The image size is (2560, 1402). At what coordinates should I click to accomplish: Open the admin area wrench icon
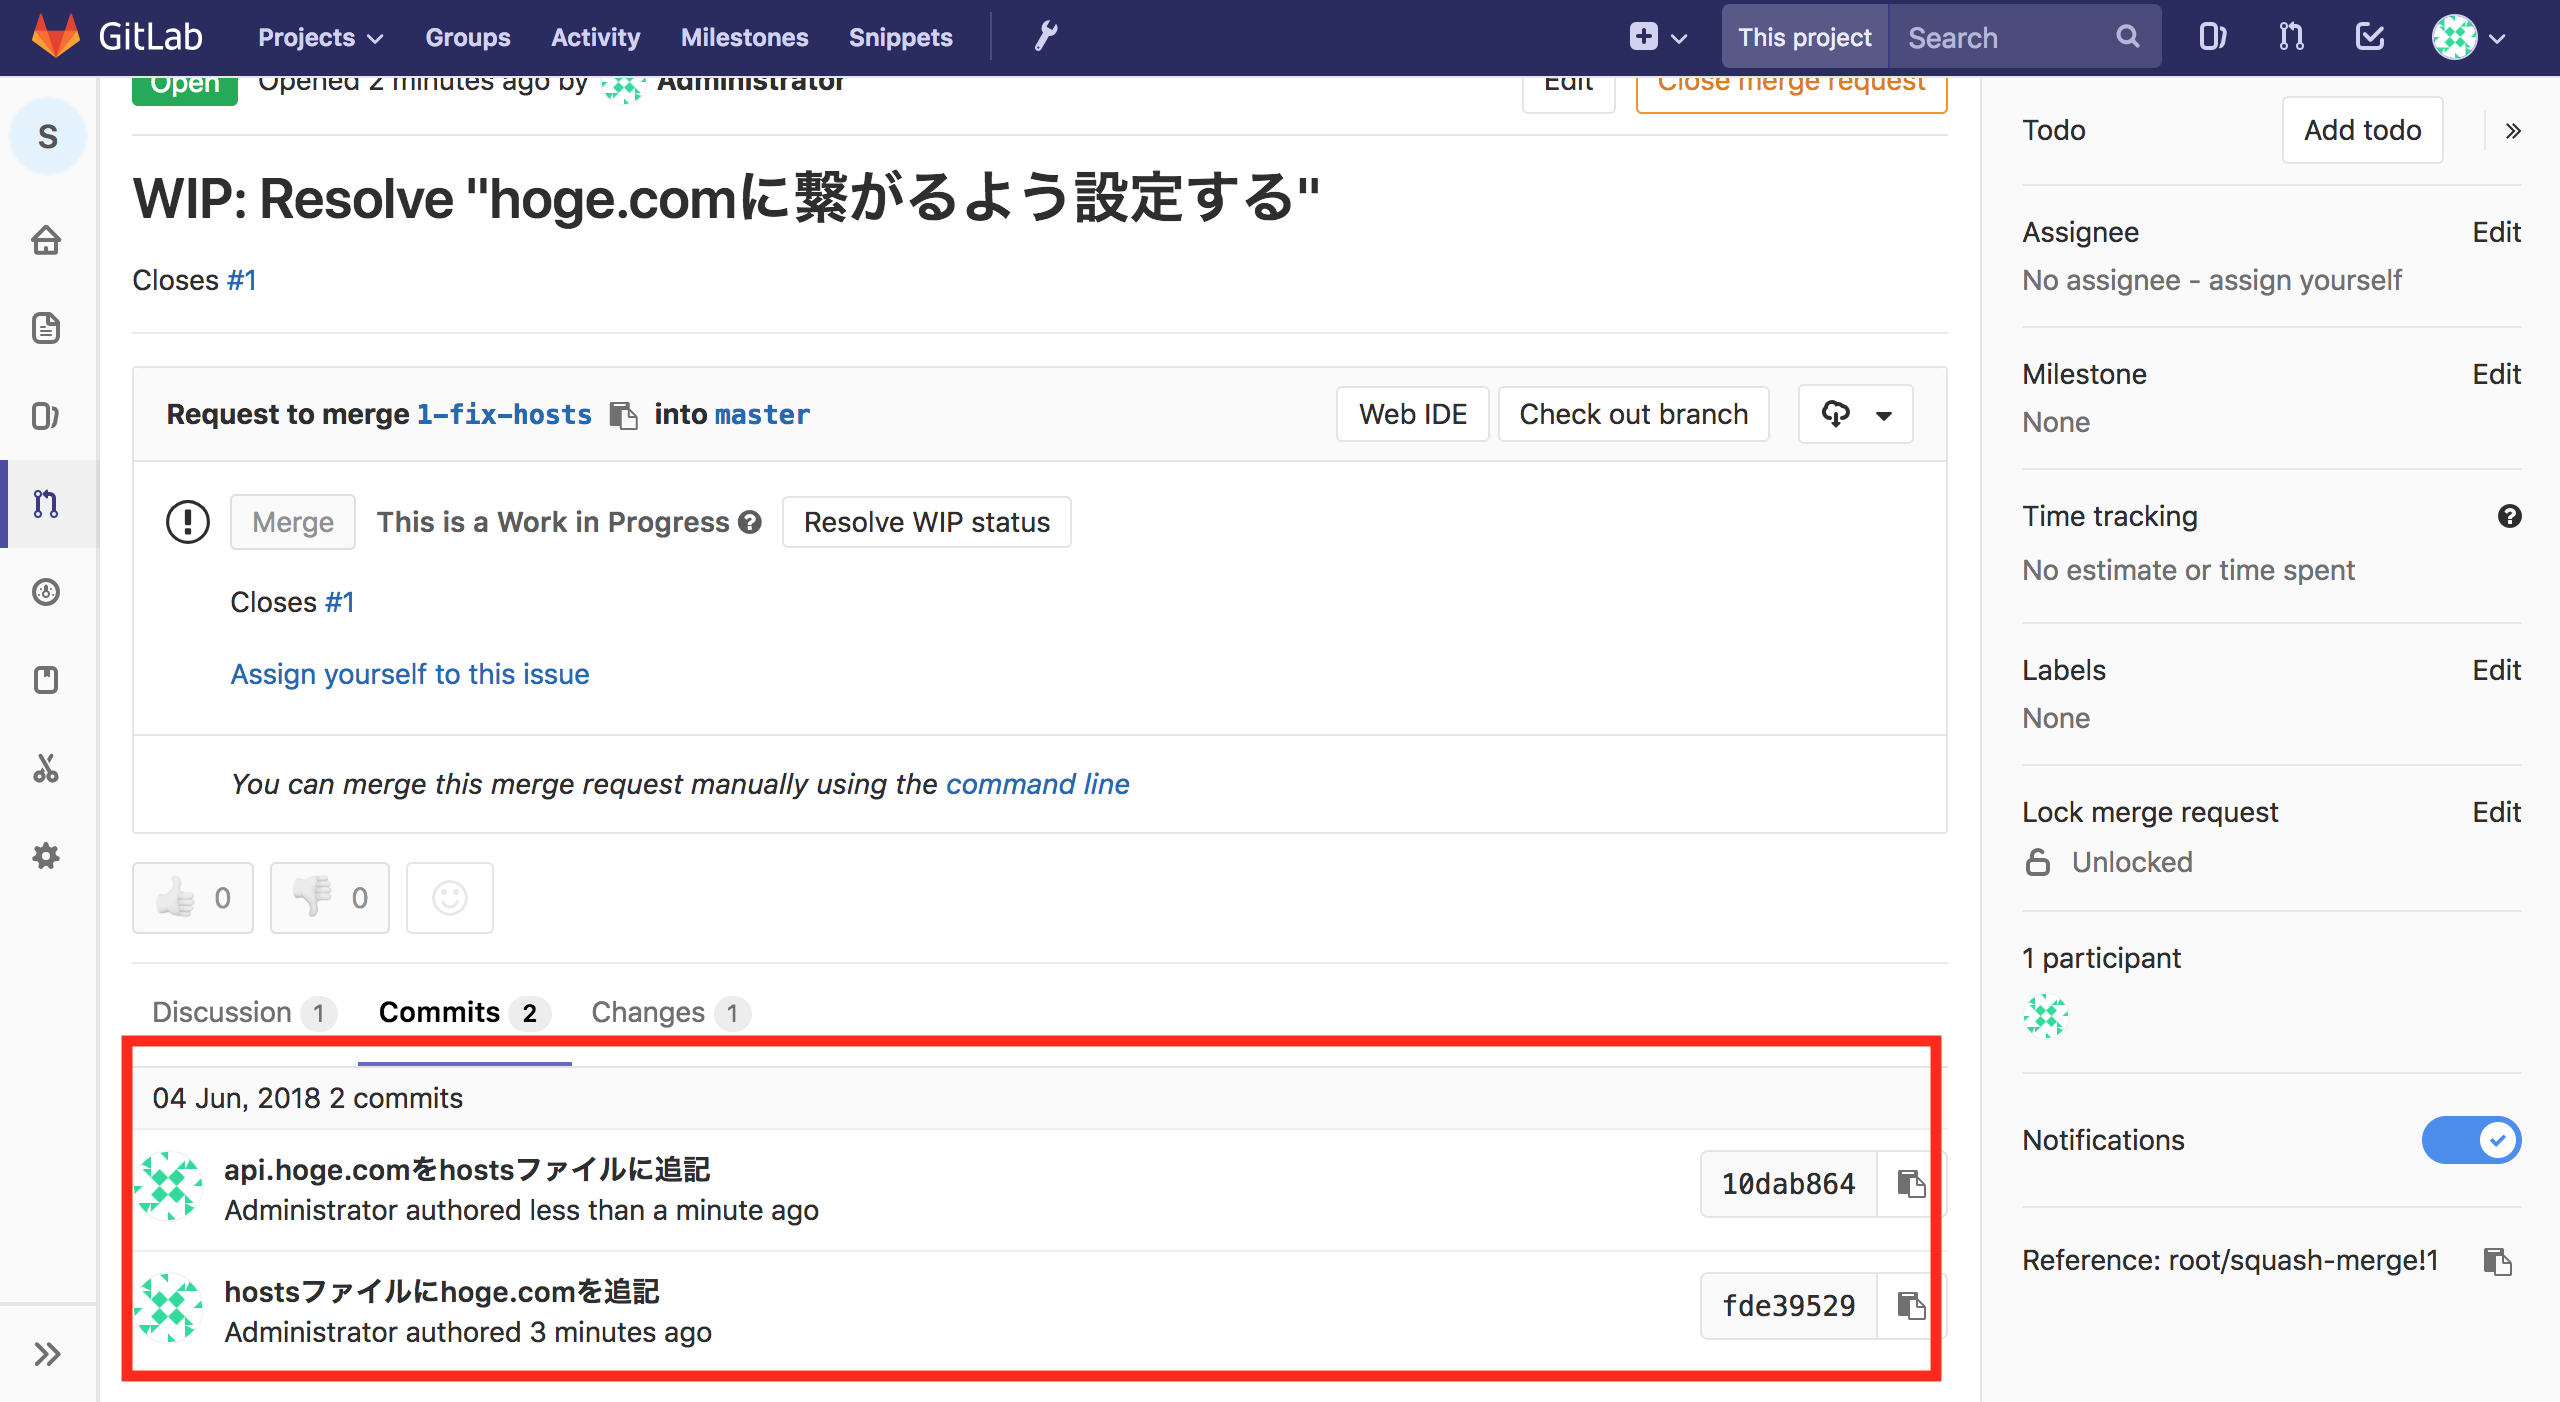[1046, 37]
